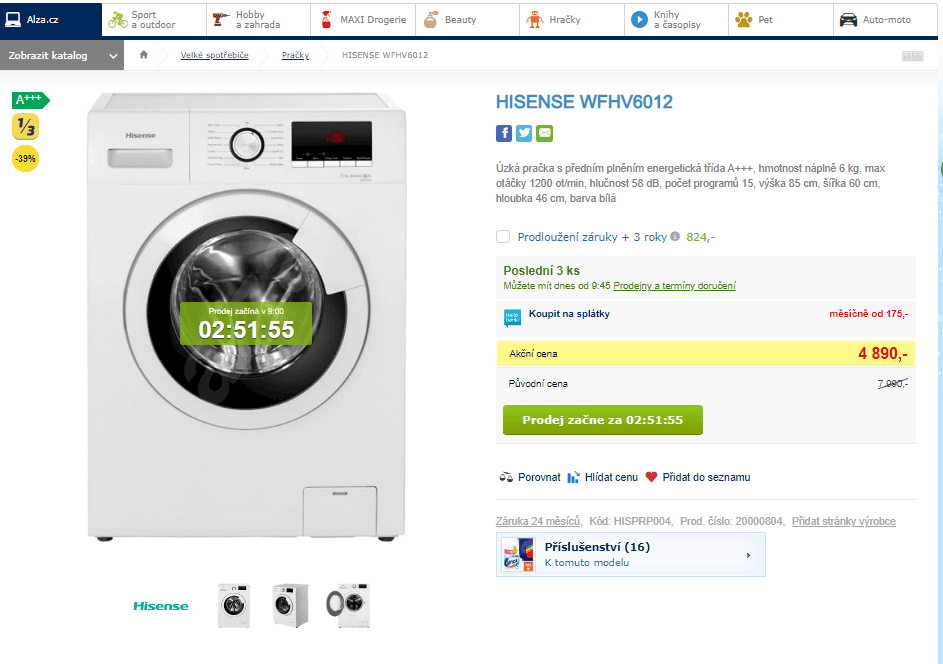Go to the home breadcrumb icon
The width and height of the screenshot is (943, 664).
pyautogui.click(x=144, y=55)
